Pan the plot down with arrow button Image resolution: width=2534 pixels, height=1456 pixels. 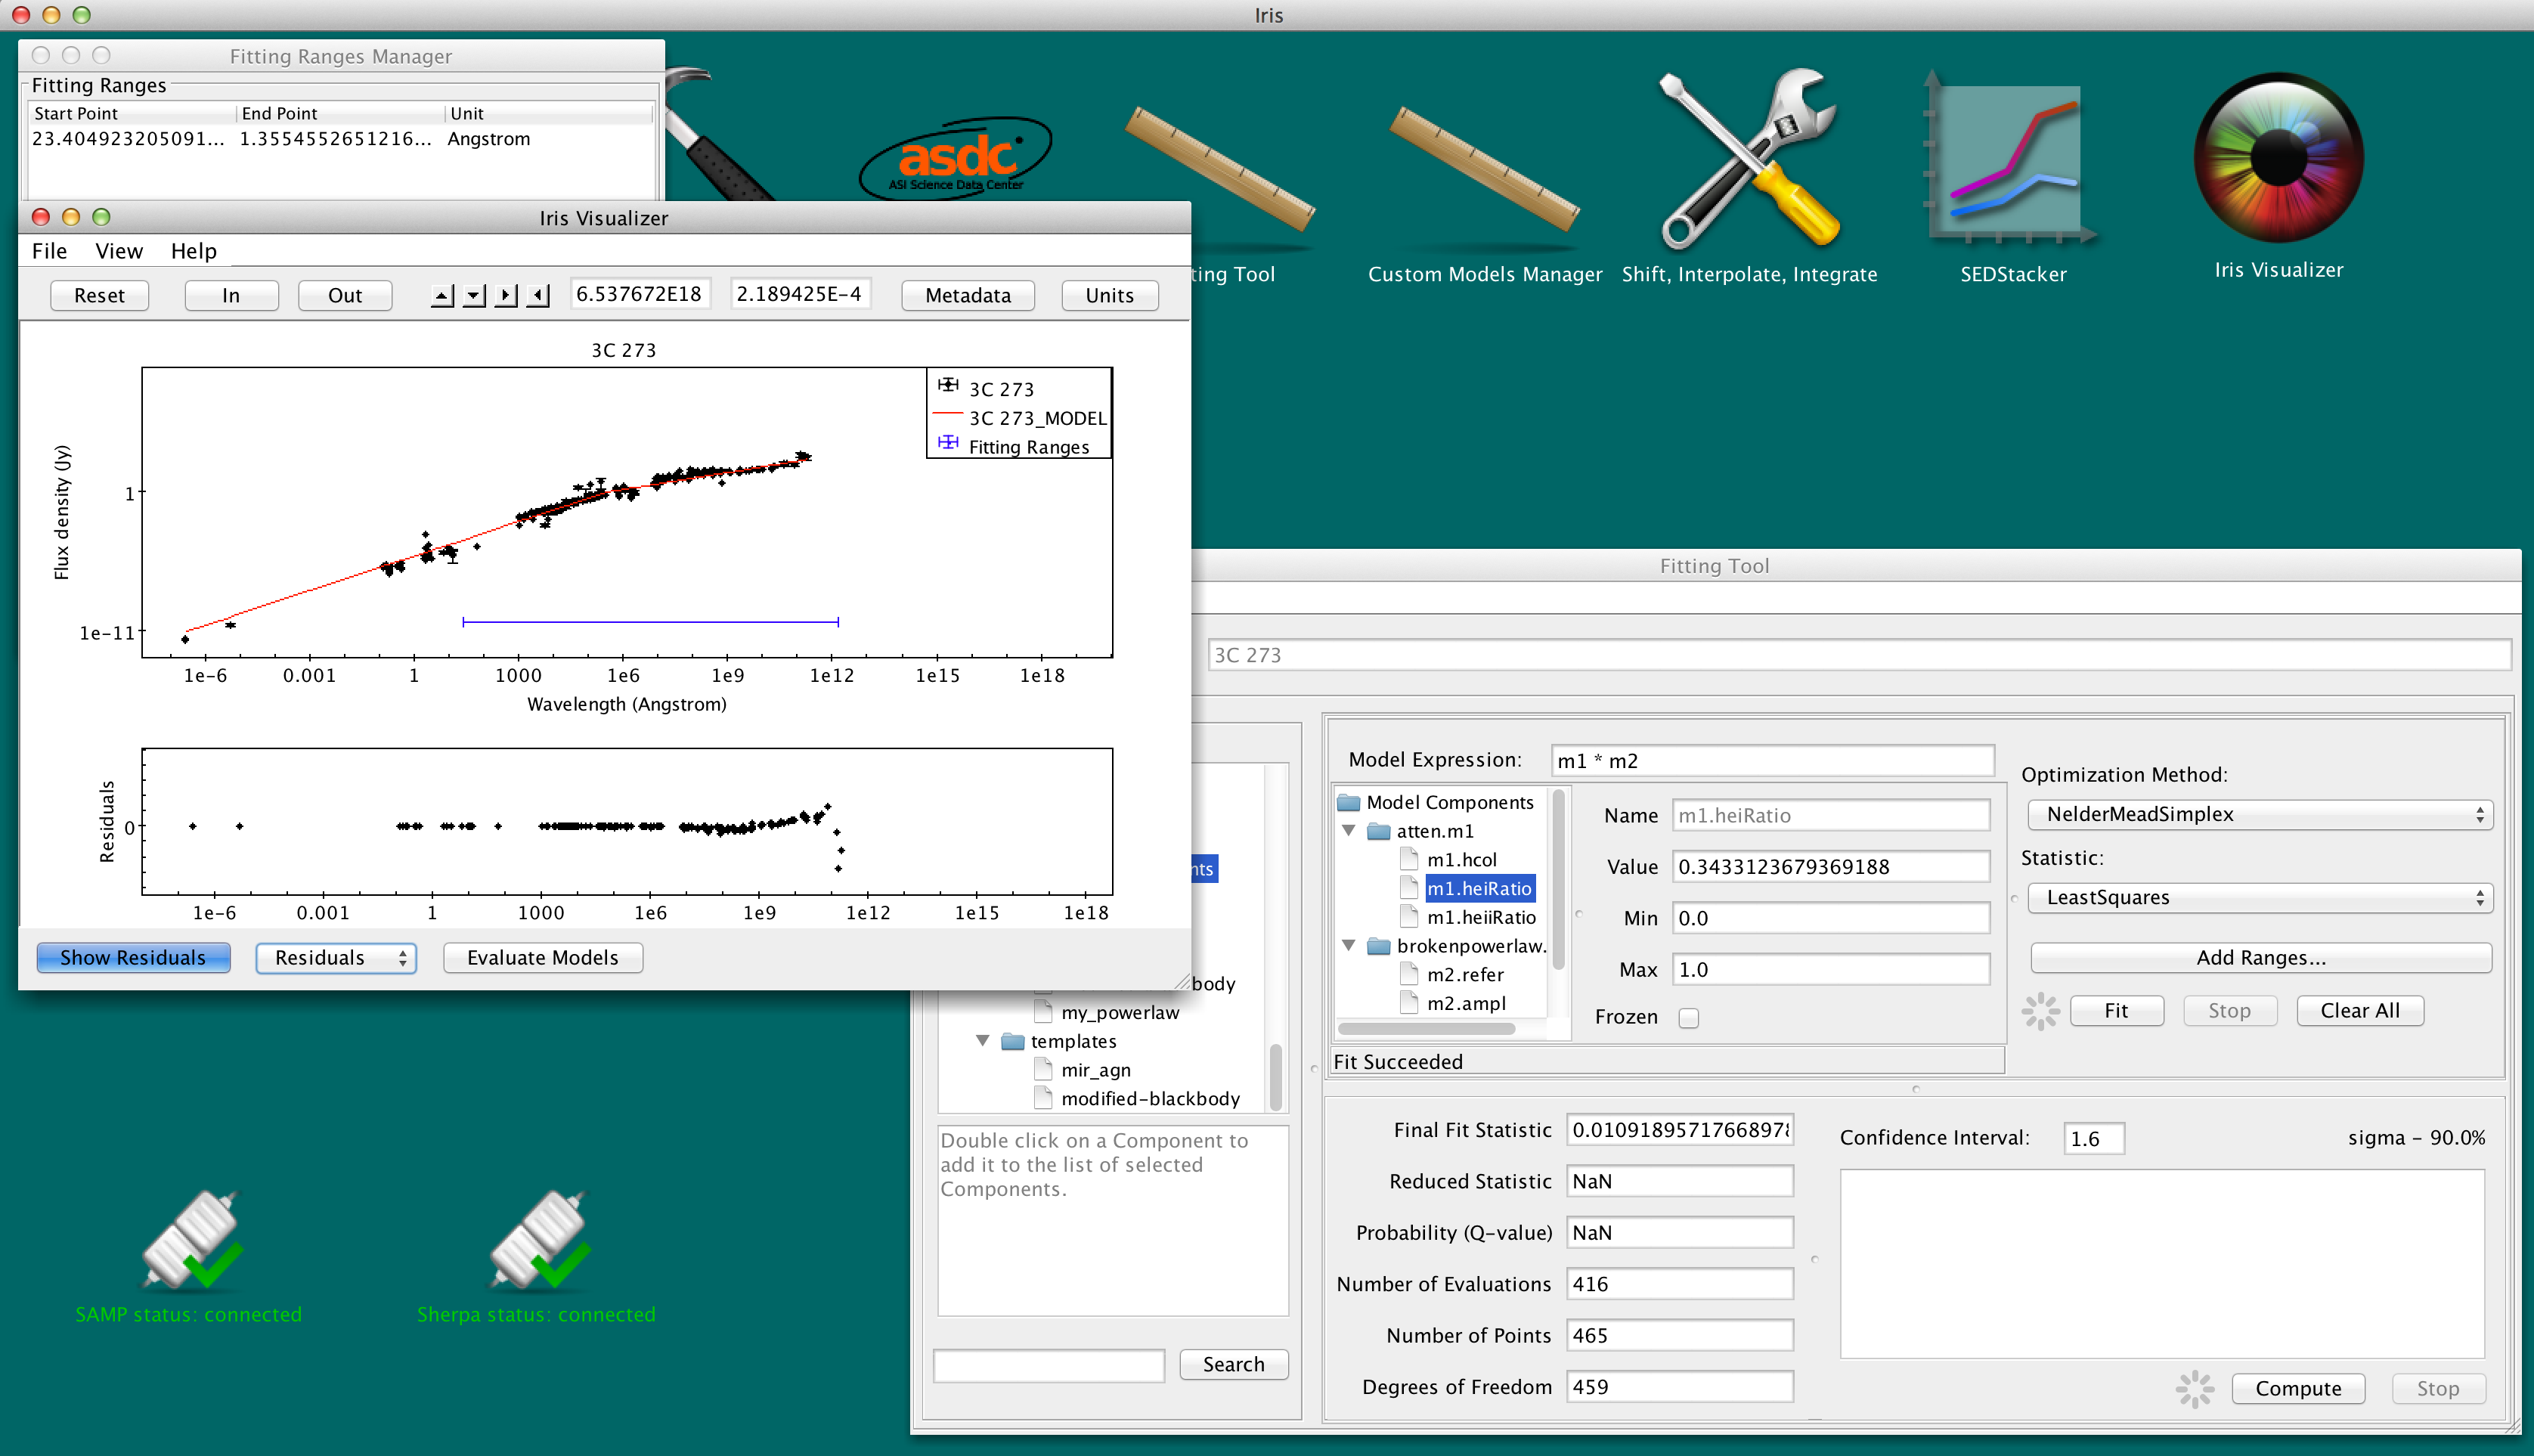(x=474, y=295)
